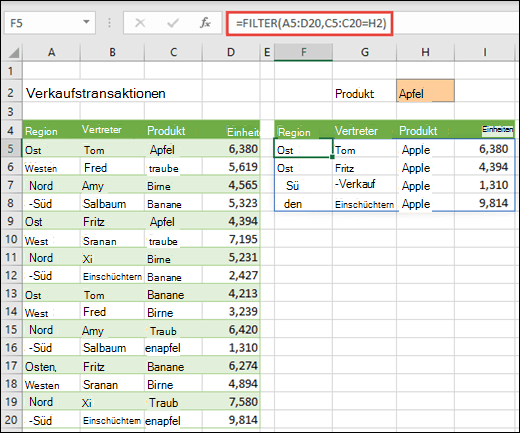This screenshot has height=433, width=520.
Task: Open the Insert Function fx dialog
Action: [x=205, y=23]
